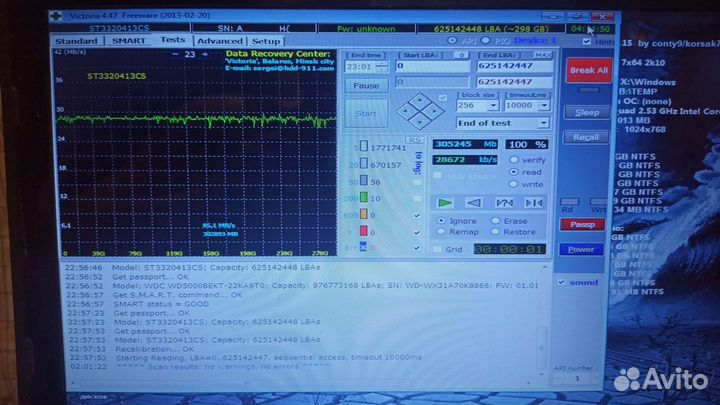The height and width of the screenshot is (405, 720).
Task: Select the write radio button
Action: coord(514,184)
